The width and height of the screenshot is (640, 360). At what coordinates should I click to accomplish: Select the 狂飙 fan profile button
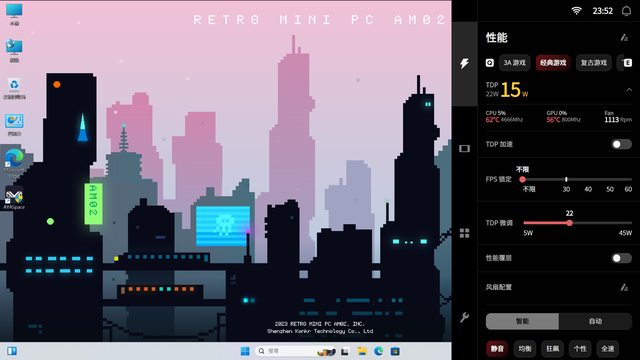click(553, 349)
